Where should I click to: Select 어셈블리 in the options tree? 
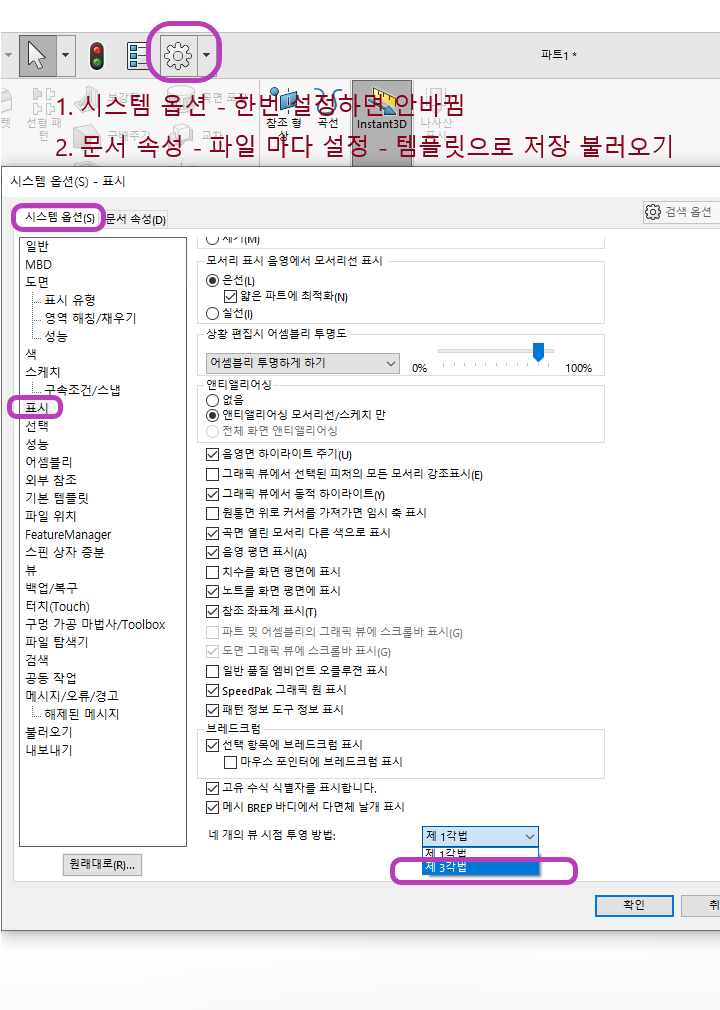49,462
